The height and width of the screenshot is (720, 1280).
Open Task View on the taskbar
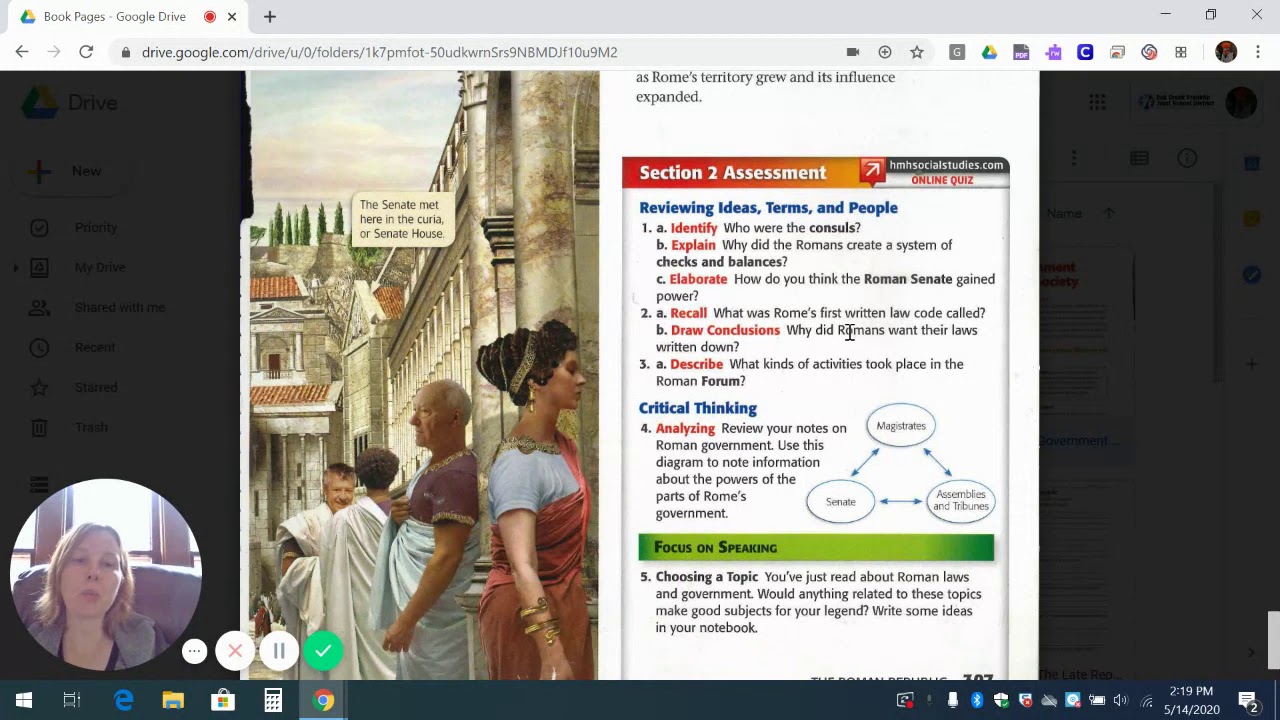click(72, 700)
